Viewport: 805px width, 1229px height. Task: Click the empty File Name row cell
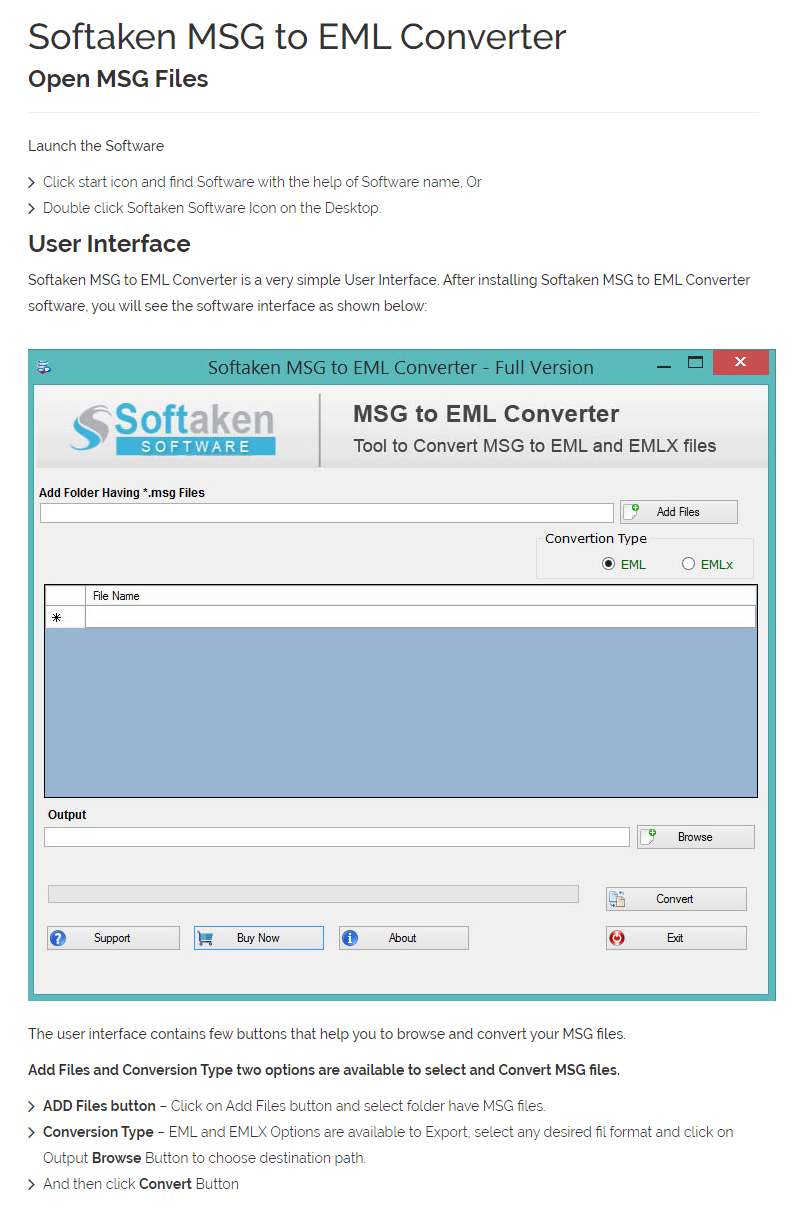[x=420, y=617]
